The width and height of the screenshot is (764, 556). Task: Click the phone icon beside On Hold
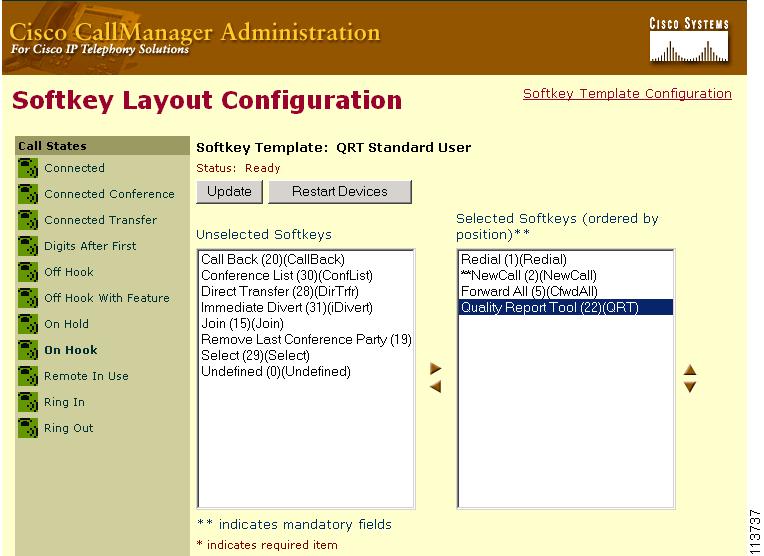point(28,324)
